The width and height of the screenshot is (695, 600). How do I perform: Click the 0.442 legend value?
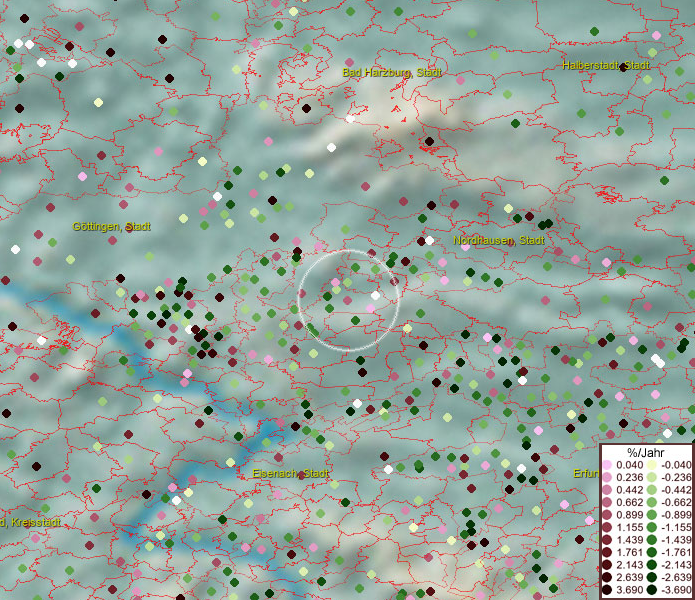[629, 490]
